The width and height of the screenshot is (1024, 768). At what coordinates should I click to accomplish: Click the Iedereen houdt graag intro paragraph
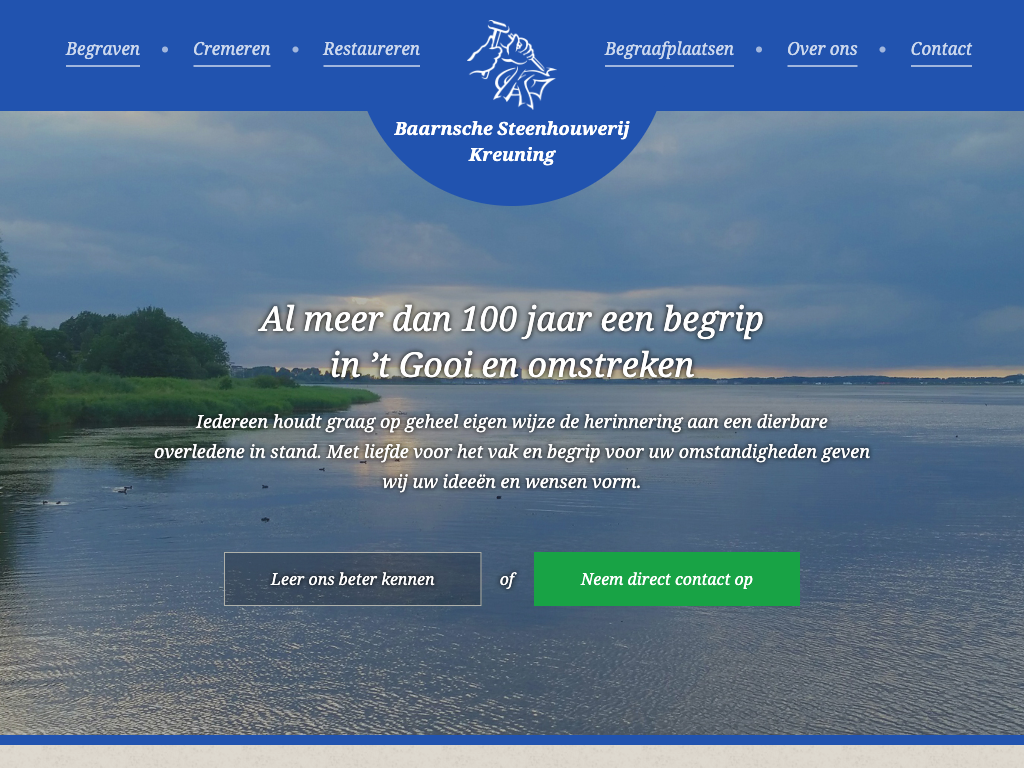(x=511, y=451)
